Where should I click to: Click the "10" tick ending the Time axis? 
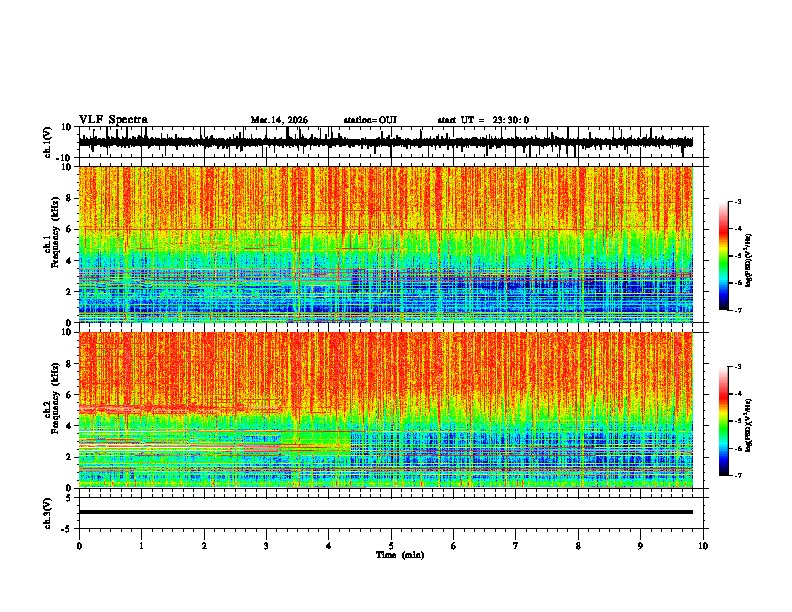(x=703, y=546)
